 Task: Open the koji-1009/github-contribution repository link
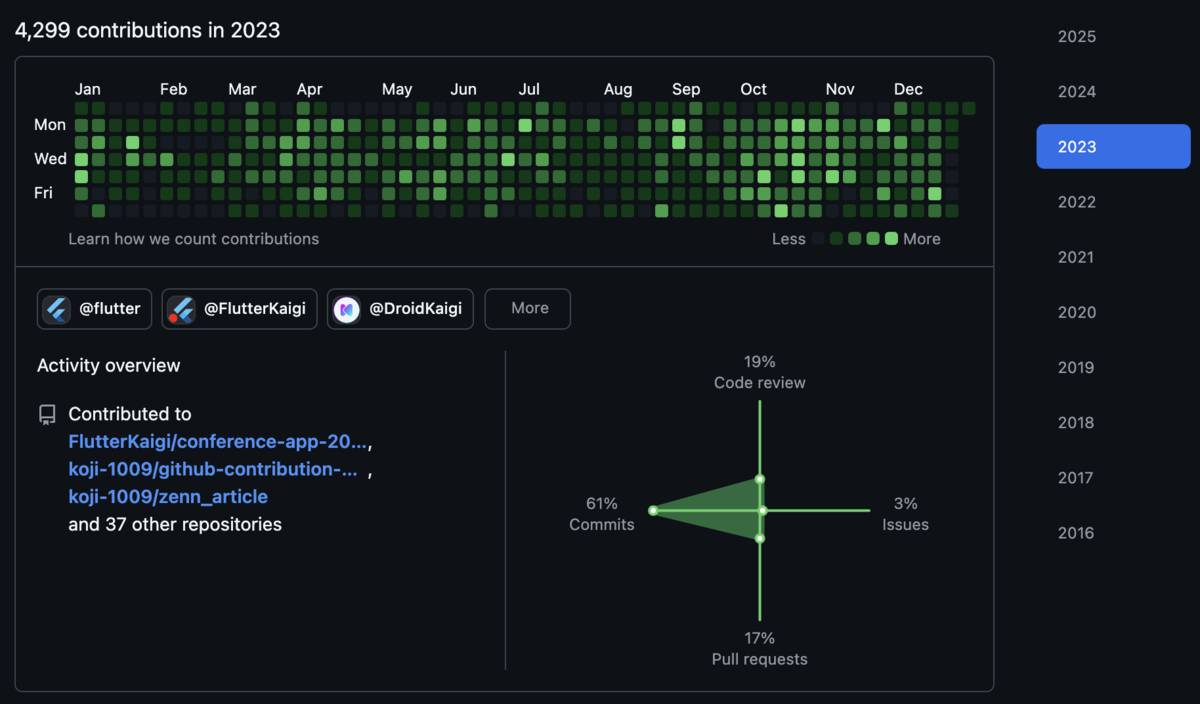[x=213, y=469]
